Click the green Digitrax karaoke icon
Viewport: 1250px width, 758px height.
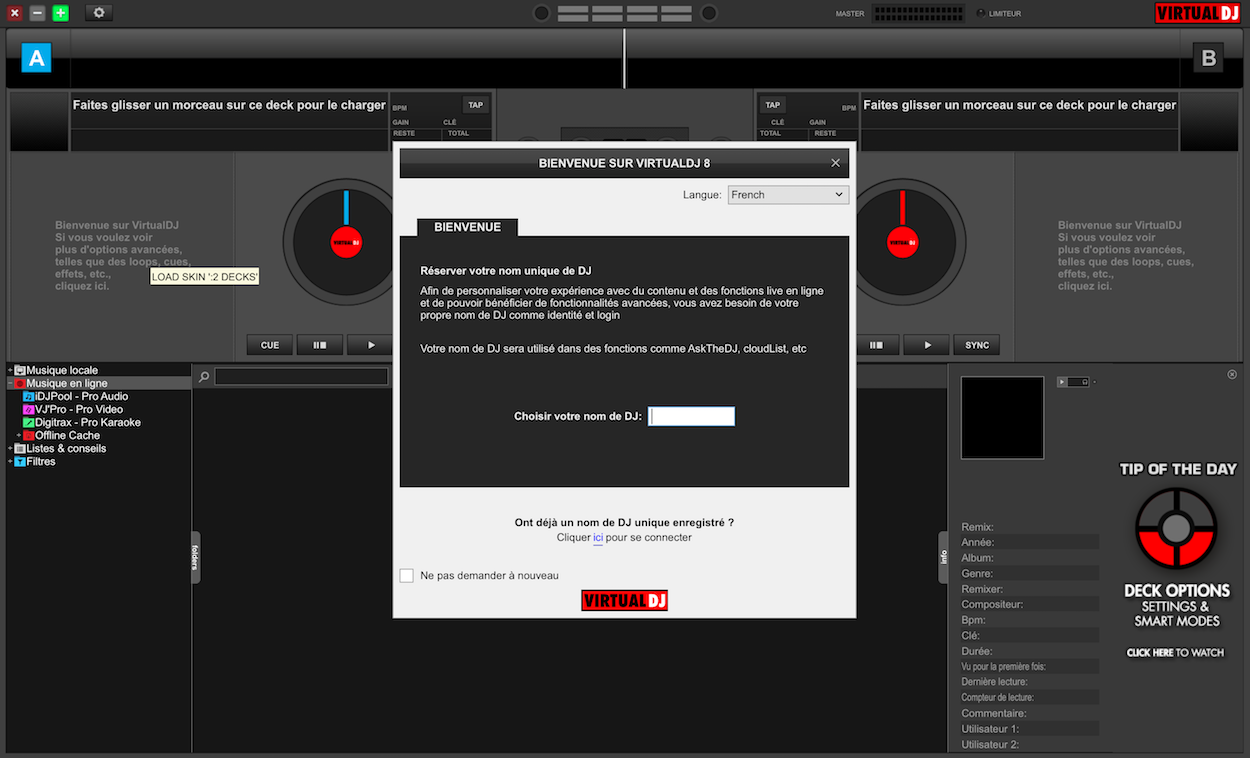coord(29,422)
